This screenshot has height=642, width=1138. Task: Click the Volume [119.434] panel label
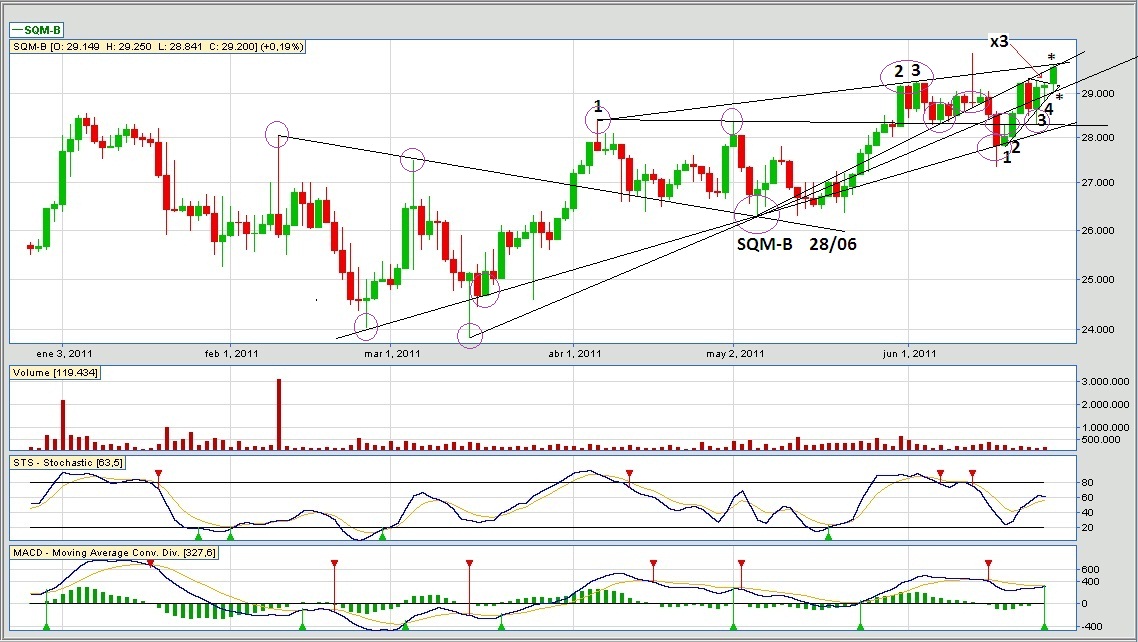[x=56, y=373]
